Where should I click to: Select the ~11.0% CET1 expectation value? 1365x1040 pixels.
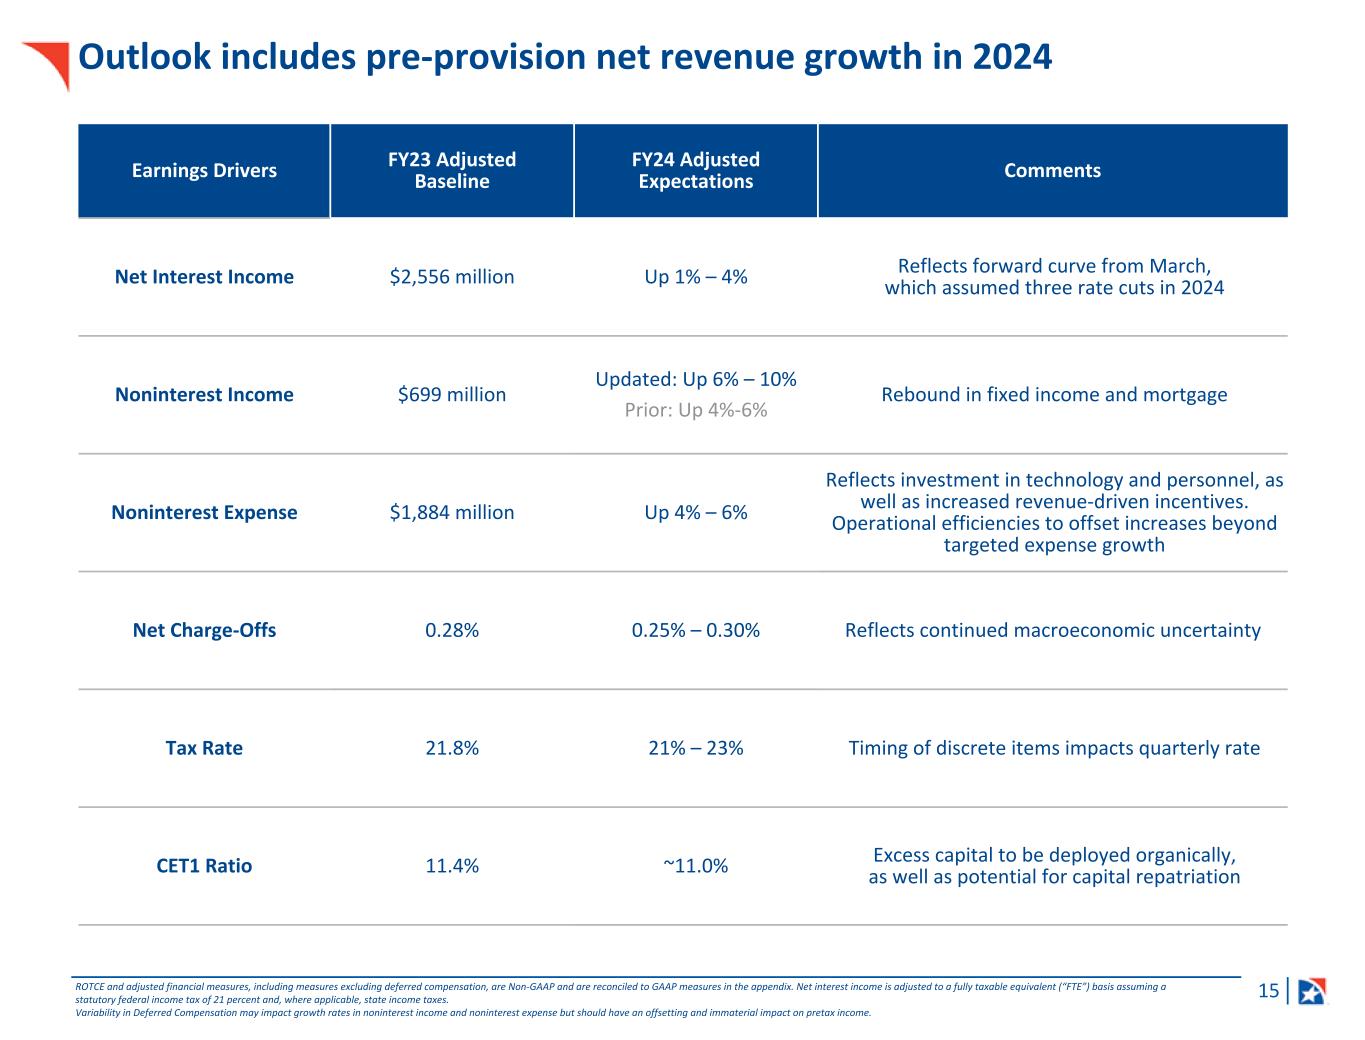[x=696, y=866]
